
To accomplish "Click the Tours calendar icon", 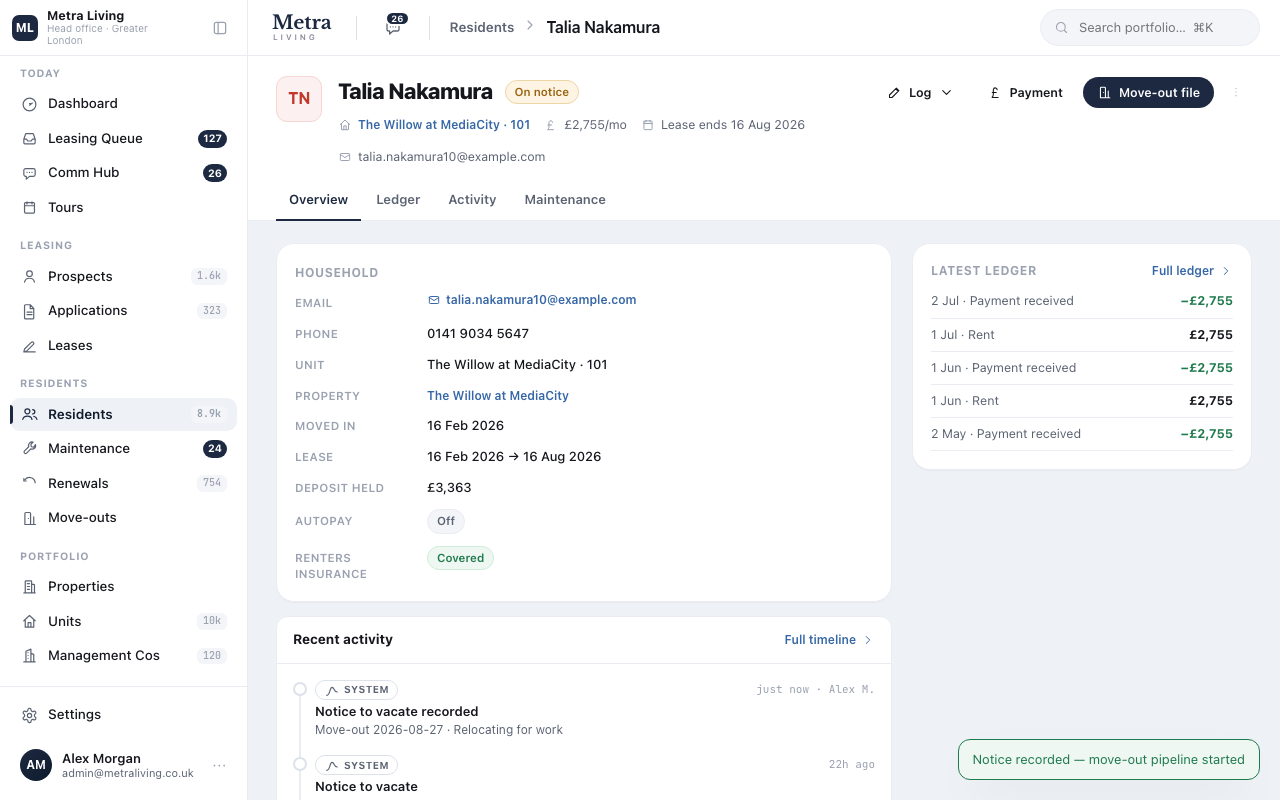I will 30,208.
